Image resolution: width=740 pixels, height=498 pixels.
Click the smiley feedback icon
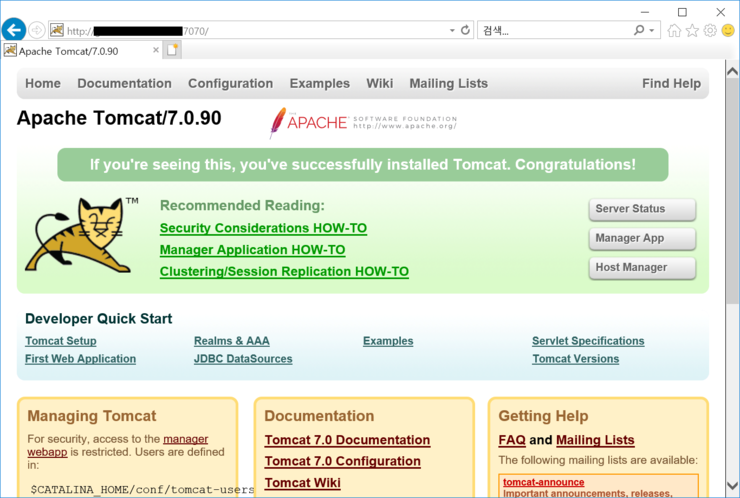(727, 31)
